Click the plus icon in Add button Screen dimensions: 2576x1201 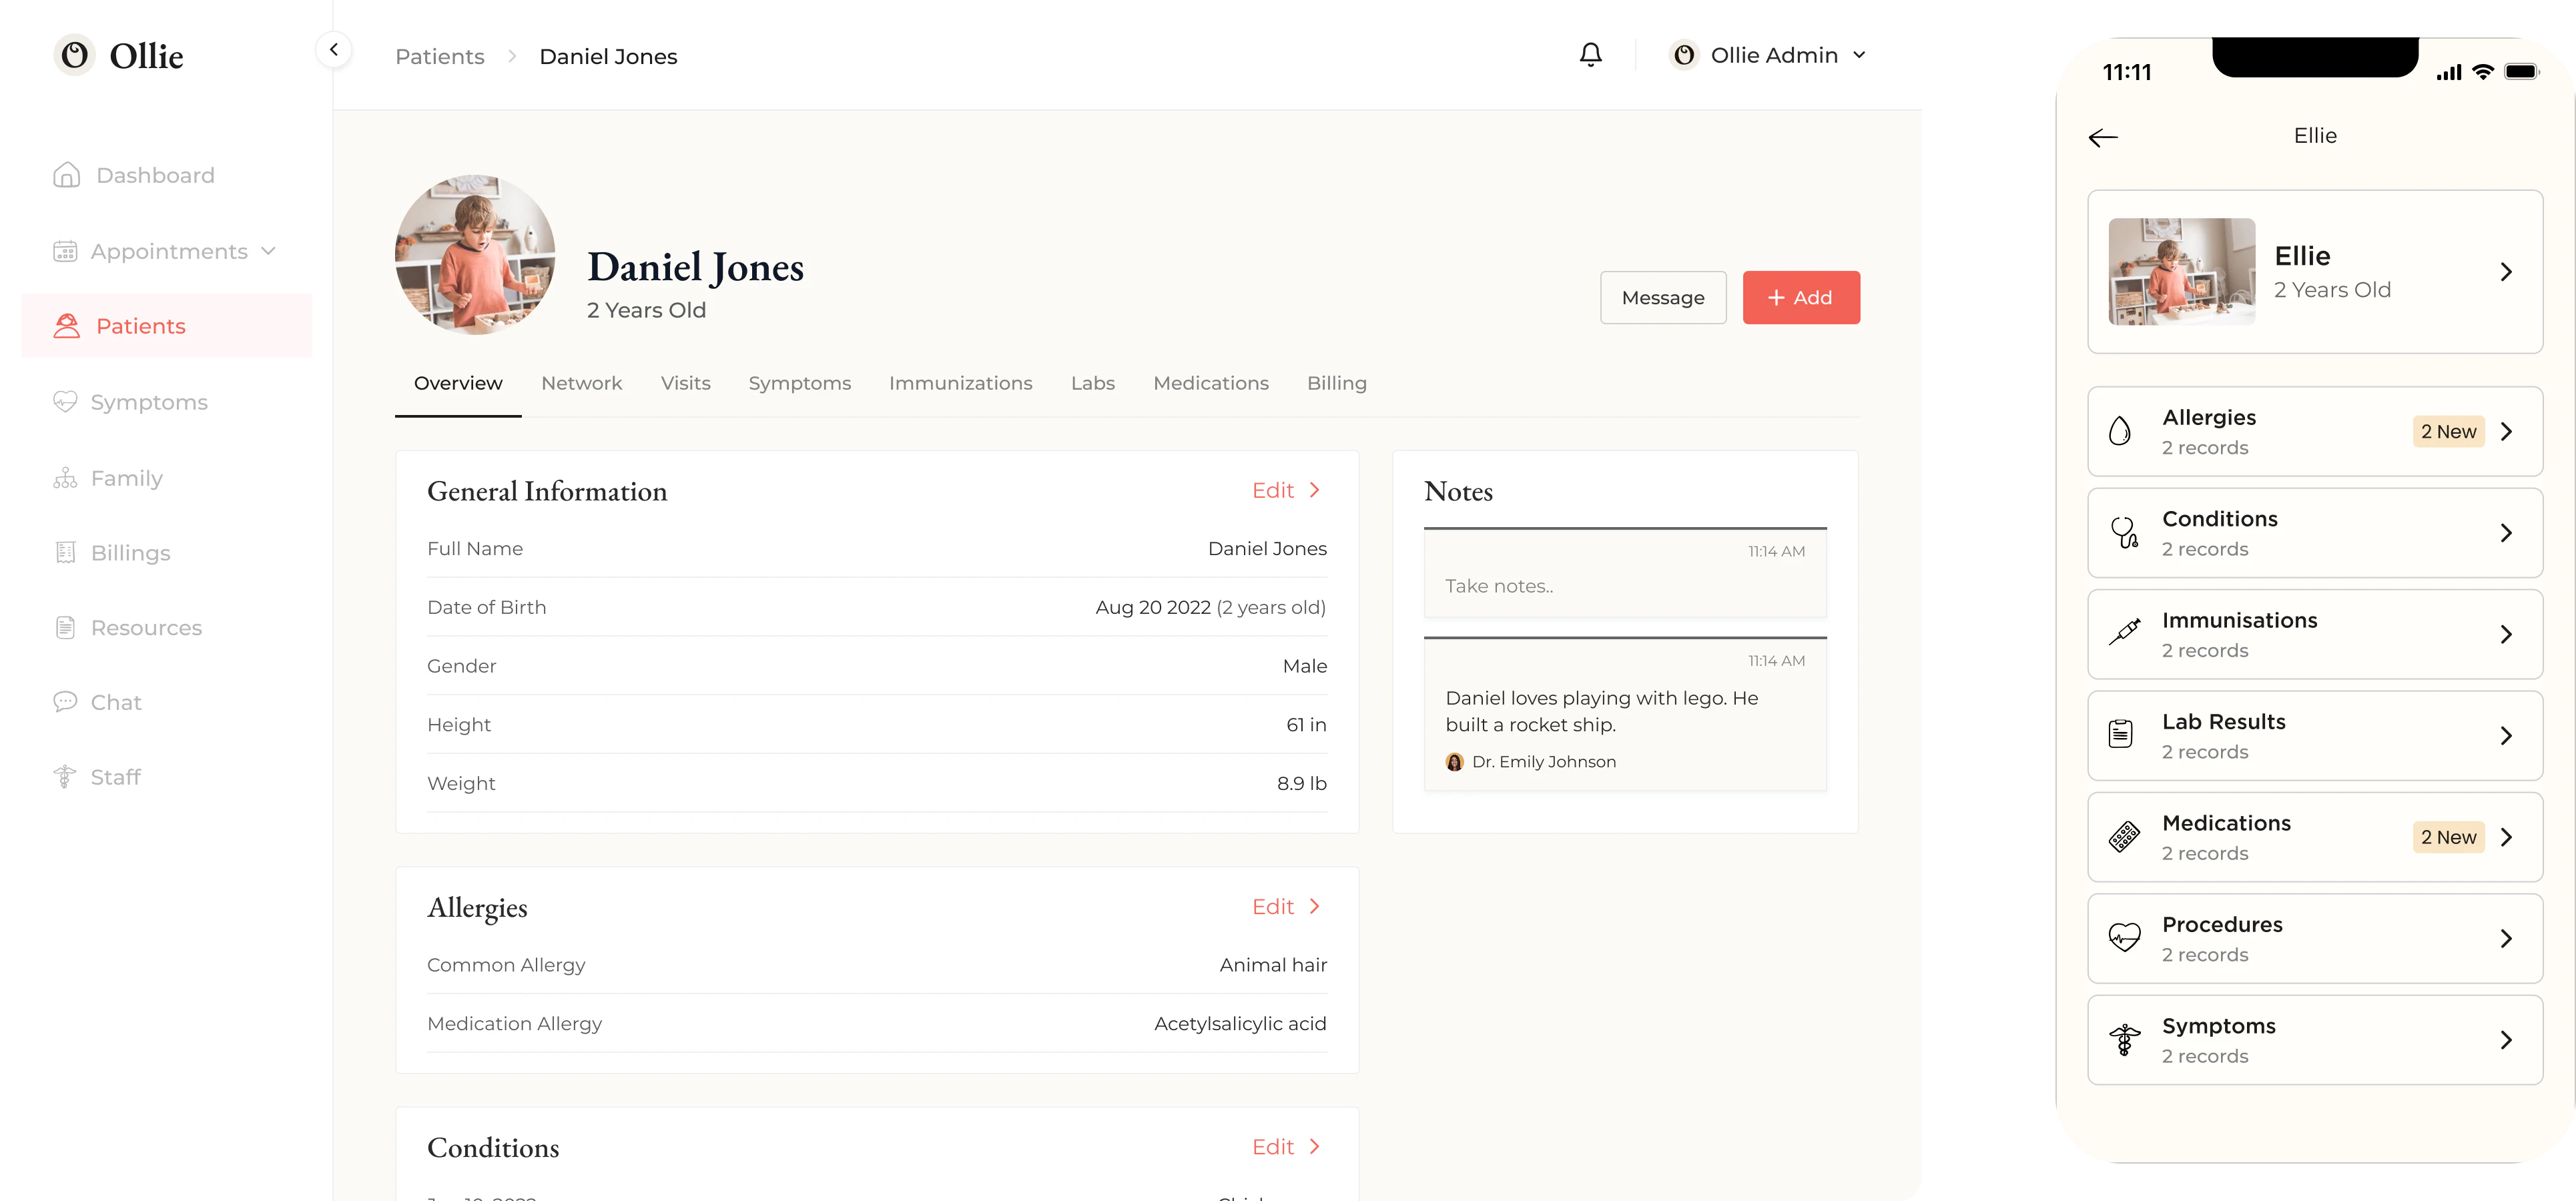[1776, 298]
